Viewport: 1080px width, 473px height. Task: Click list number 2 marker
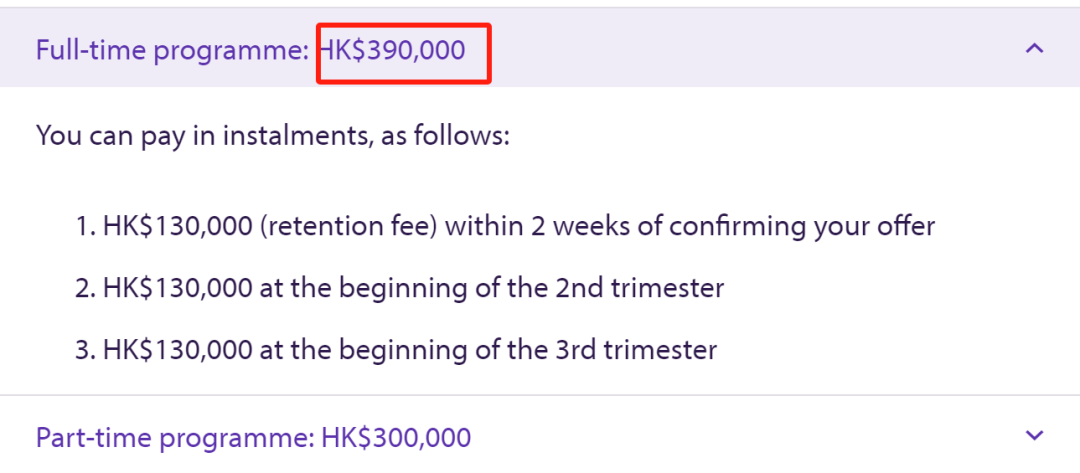[x=85, y=288]
